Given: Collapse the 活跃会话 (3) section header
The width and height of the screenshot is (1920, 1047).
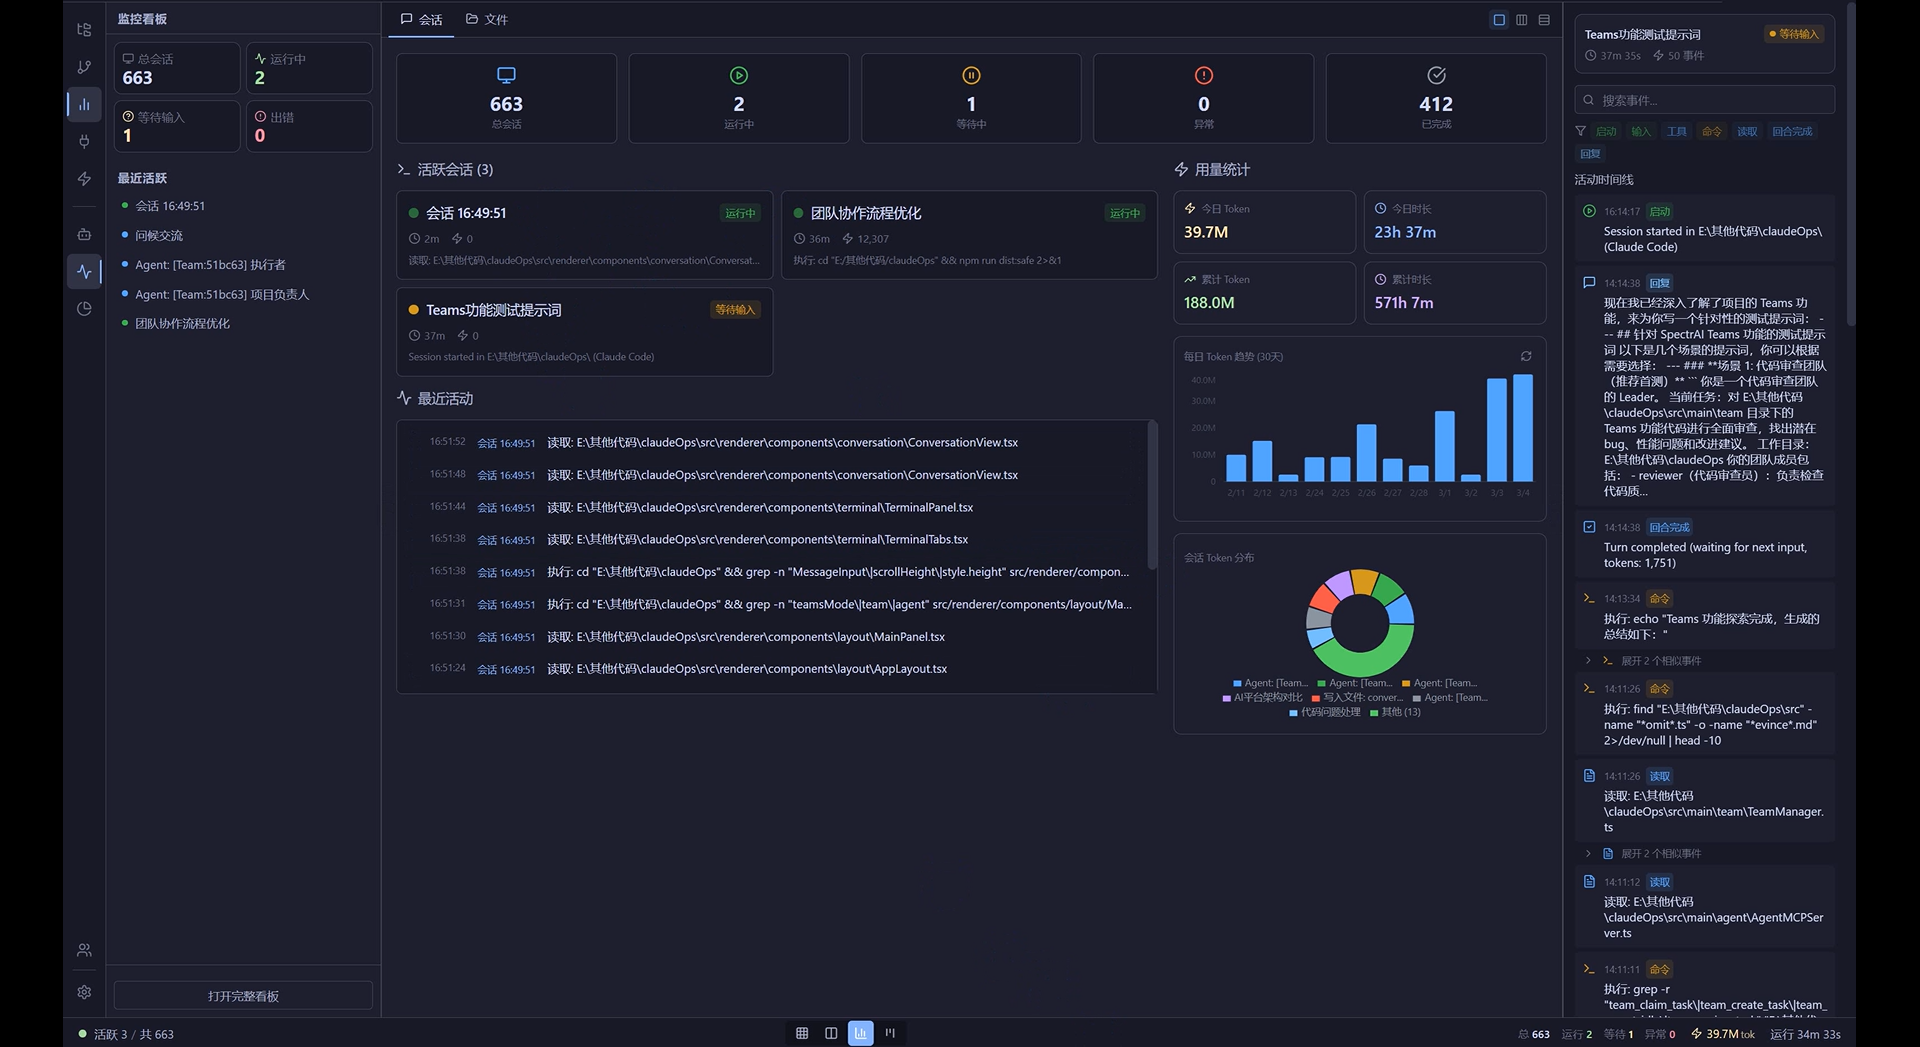Looking at the screenshot, I should (x=446, y=170).
